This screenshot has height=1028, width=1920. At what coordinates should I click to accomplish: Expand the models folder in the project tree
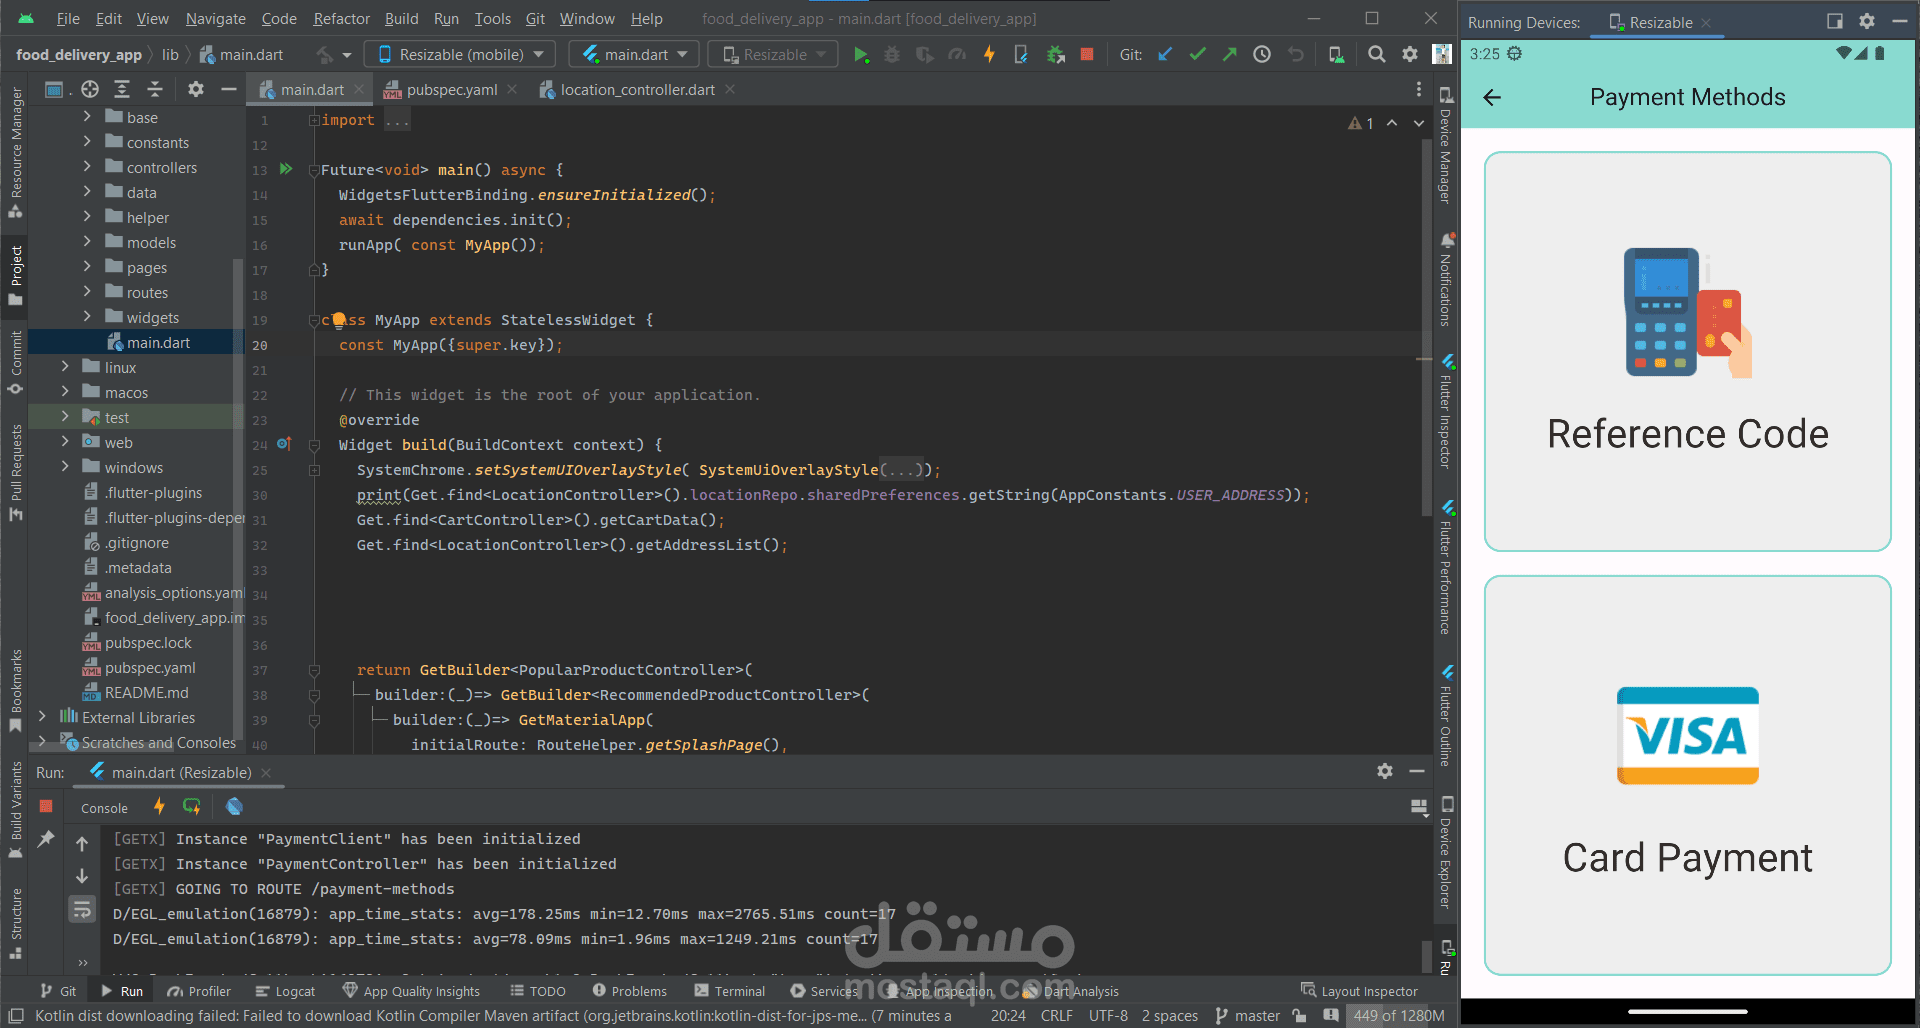[87, 242]
